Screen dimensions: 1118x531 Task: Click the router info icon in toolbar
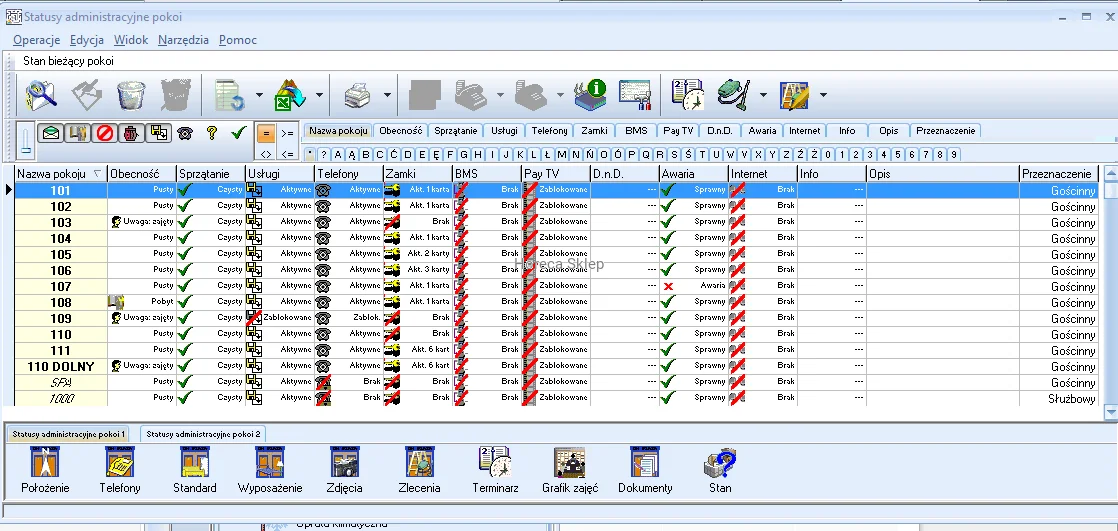click(590, 96)
